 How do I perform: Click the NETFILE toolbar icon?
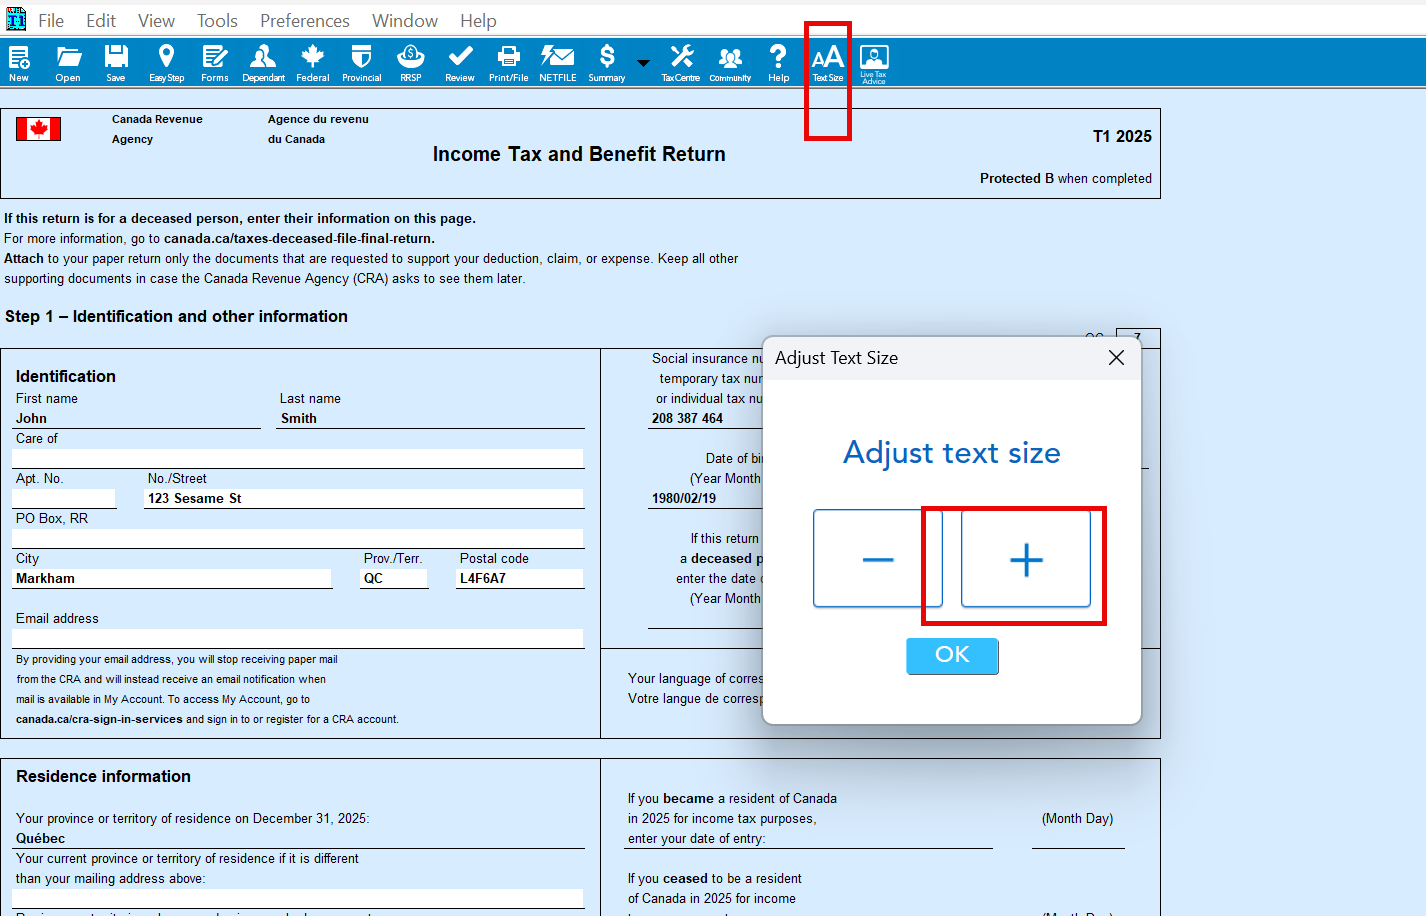point(557,63)
